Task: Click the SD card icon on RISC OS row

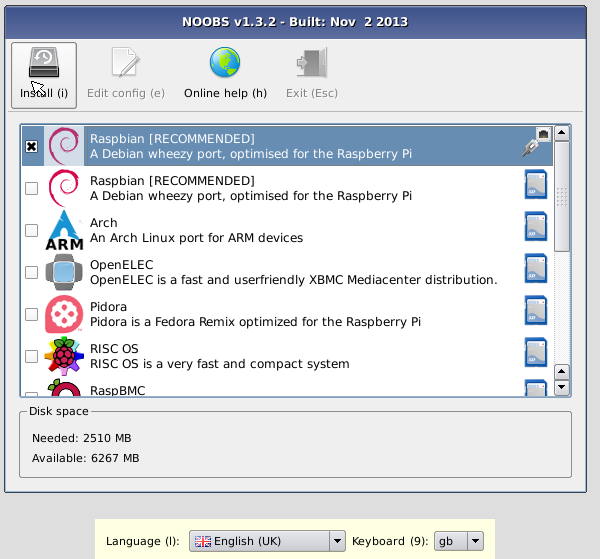Action: point(536,352)
